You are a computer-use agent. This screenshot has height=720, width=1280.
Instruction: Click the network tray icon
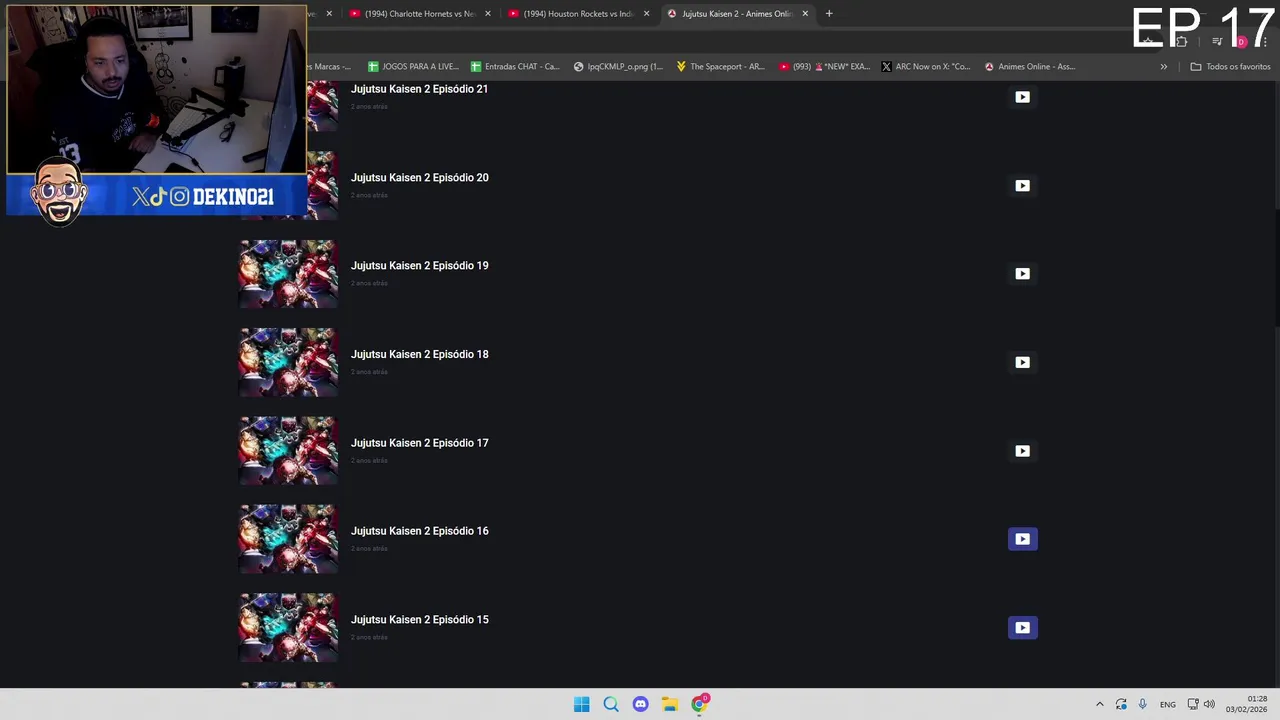pos(1193,704)
